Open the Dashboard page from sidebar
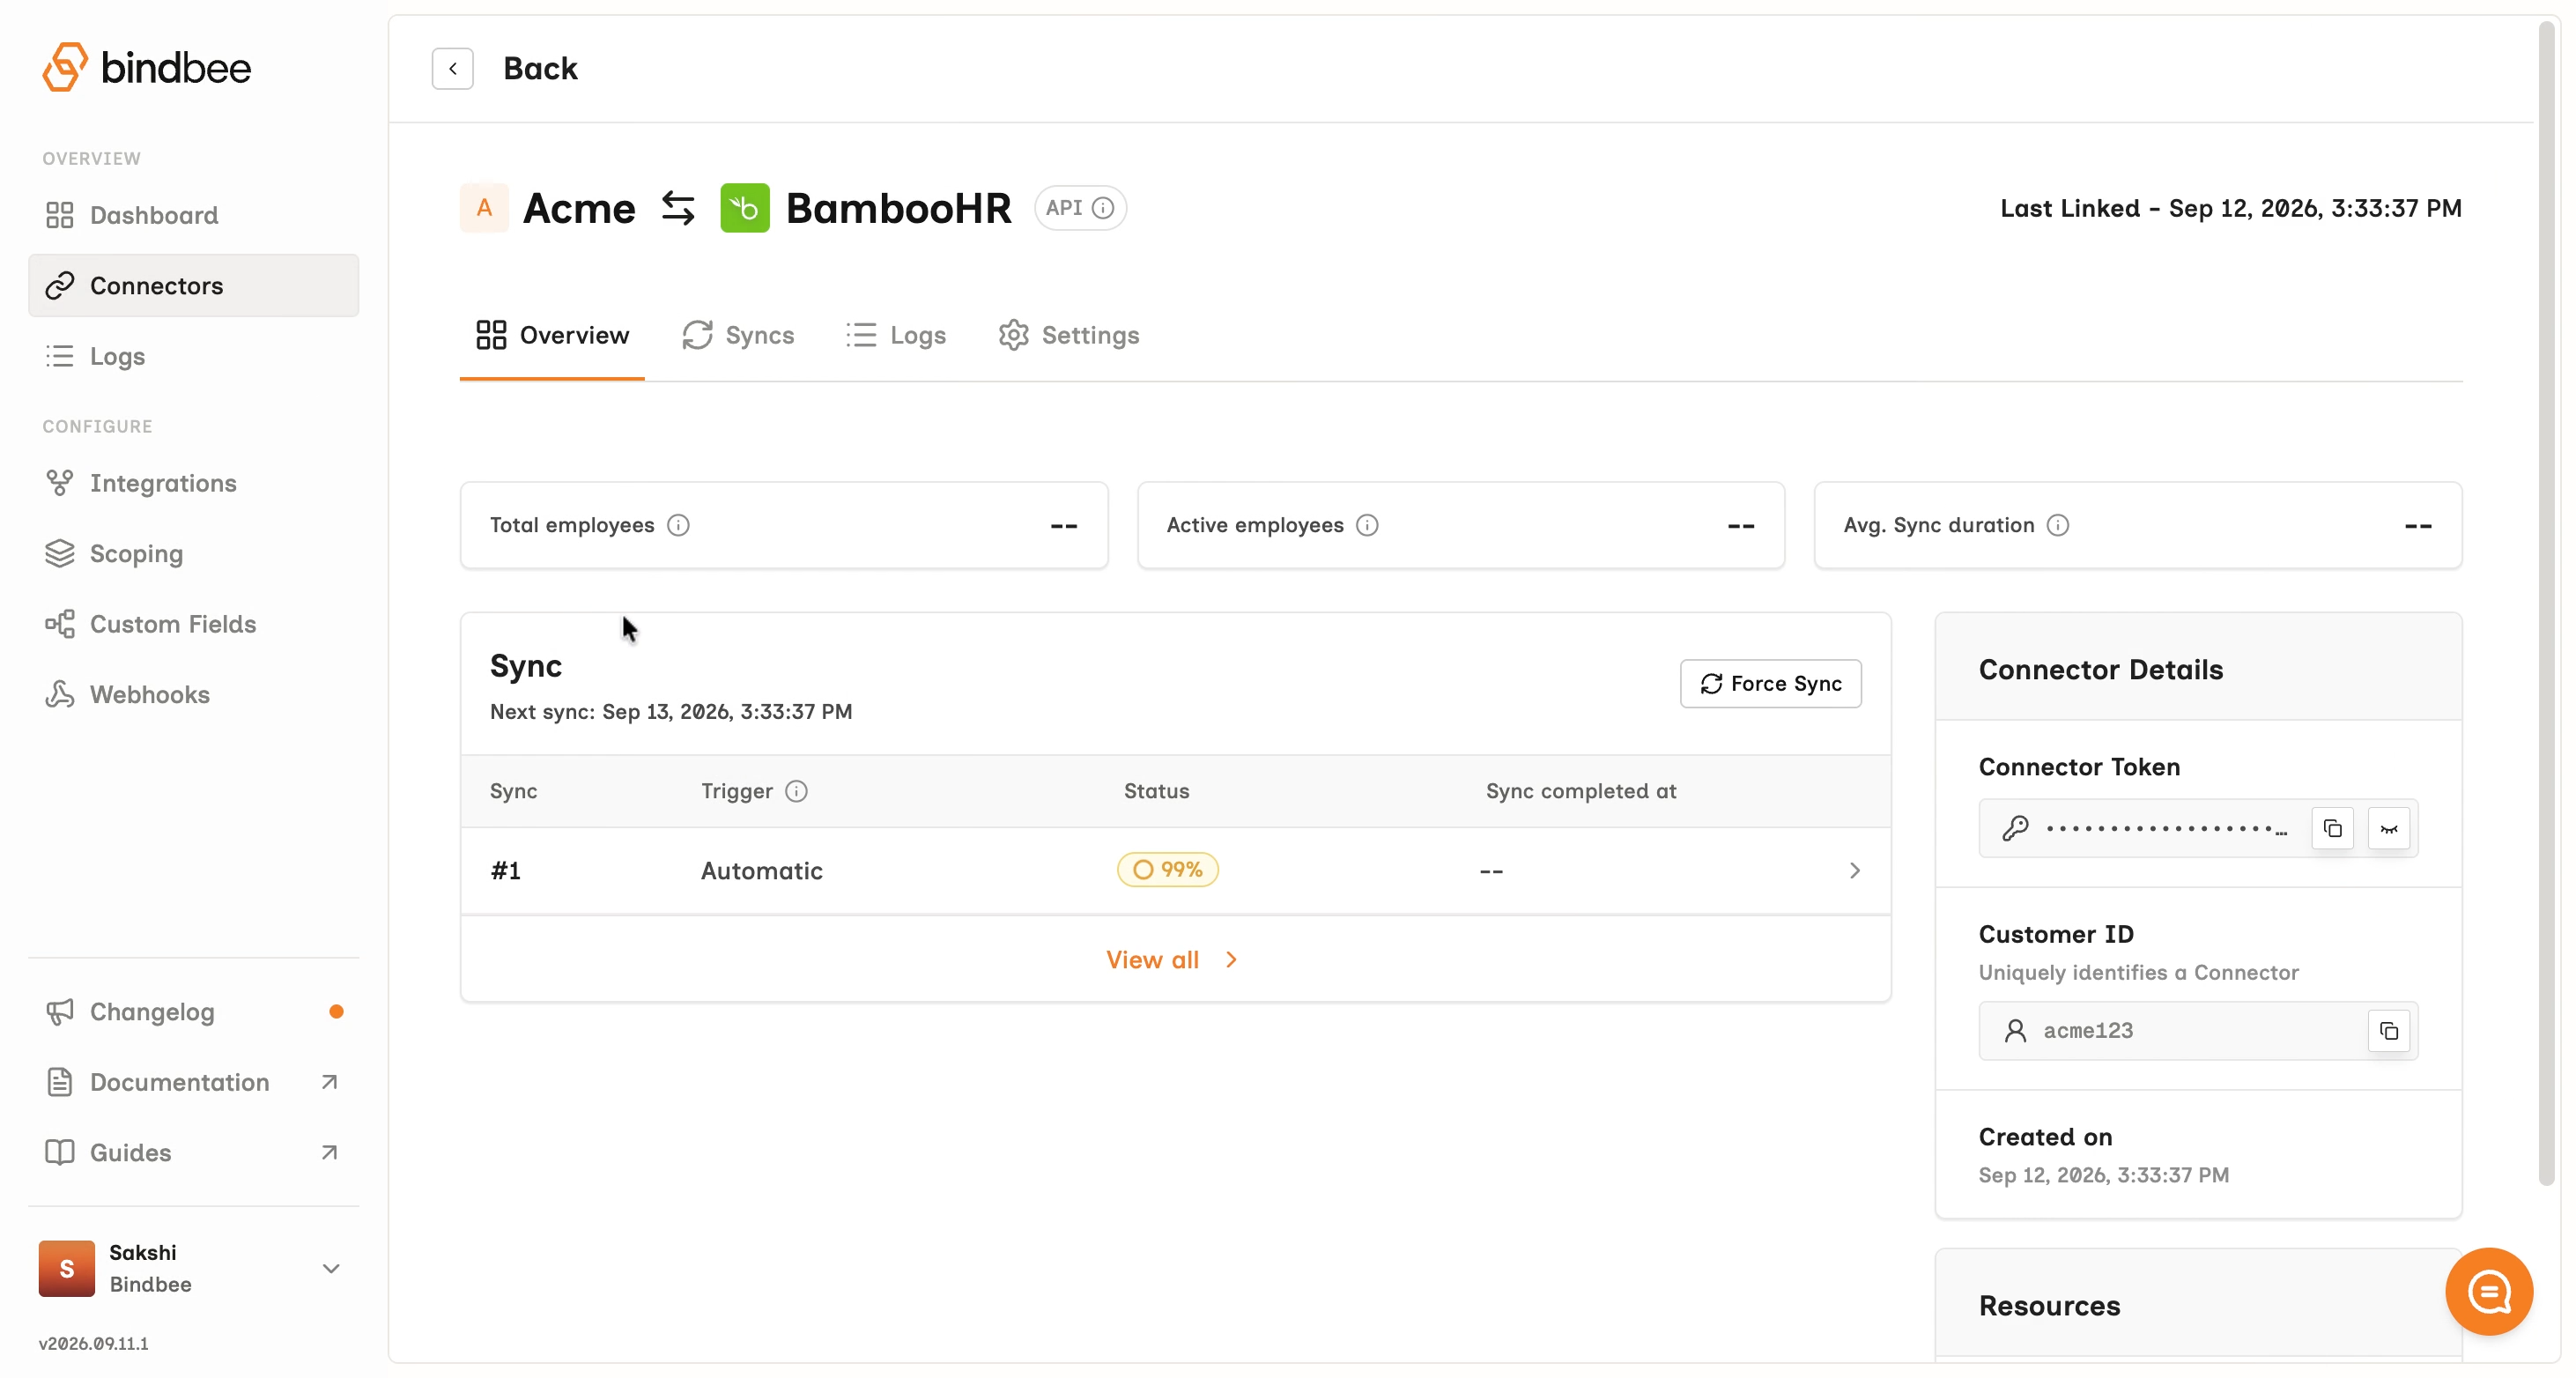The height and width of the screenshot is (1378, 2576). [193, 215]
